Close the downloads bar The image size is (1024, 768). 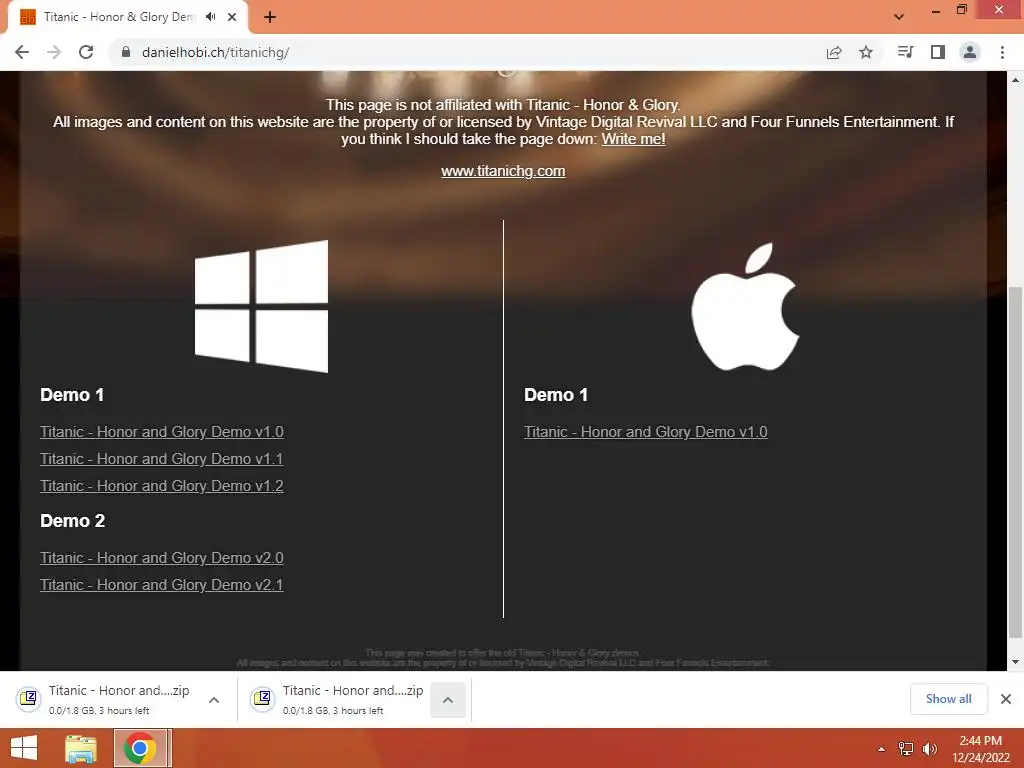tap(1006, 699)
